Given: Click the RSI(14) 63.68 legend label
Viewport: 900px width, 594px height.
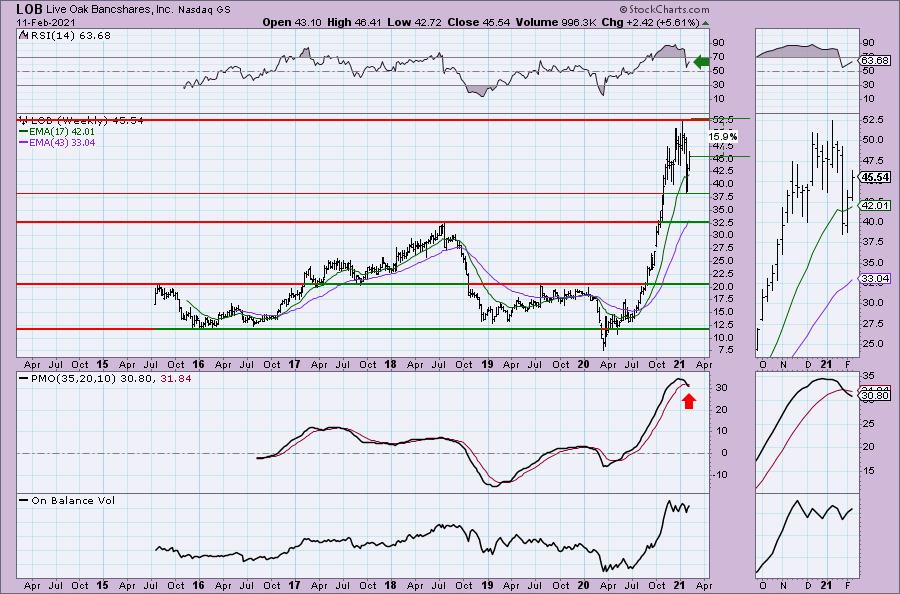Looking at the screenshot, I should click(x=69, y=36).
